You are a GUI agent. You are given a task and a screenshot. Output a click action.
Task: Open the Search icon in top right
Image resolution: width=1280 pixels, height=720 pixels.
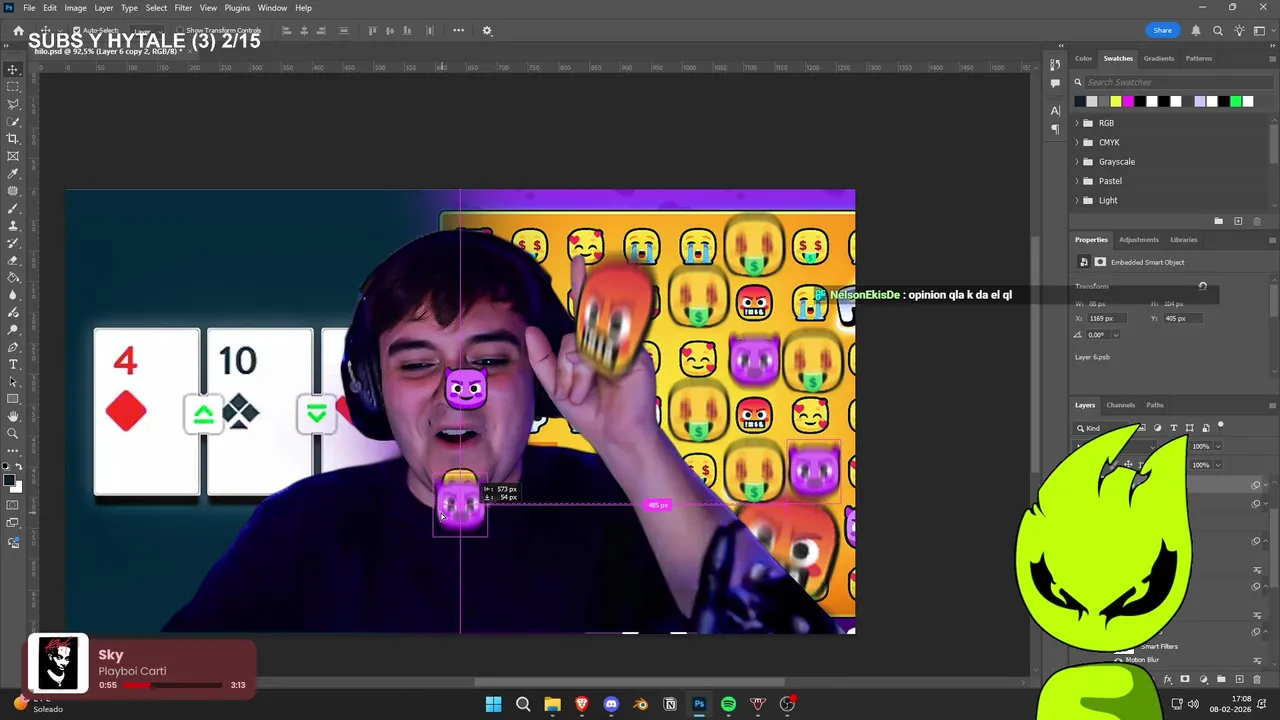click(1217, 30)
